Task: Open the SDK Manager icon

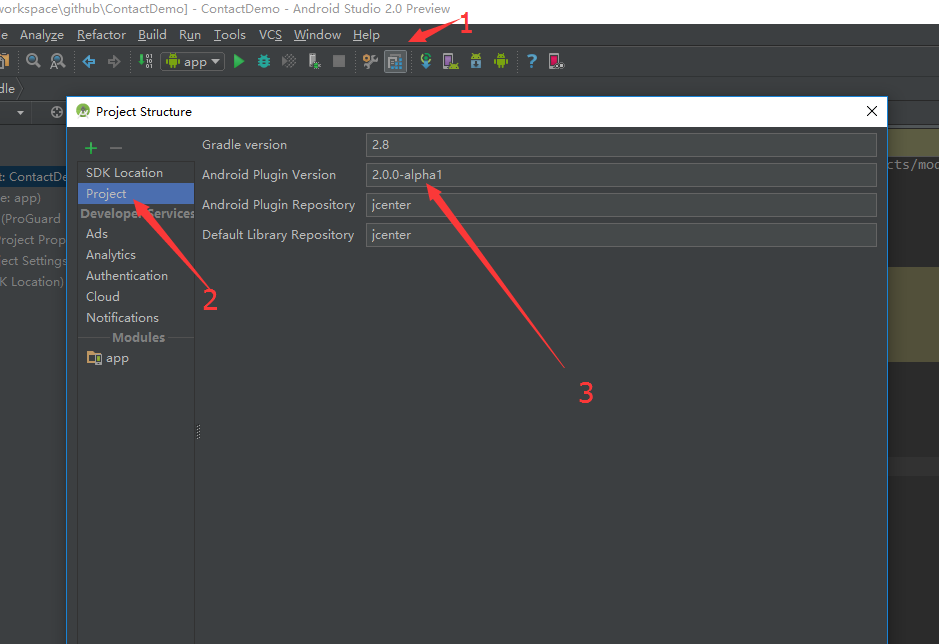Action: 476,61
